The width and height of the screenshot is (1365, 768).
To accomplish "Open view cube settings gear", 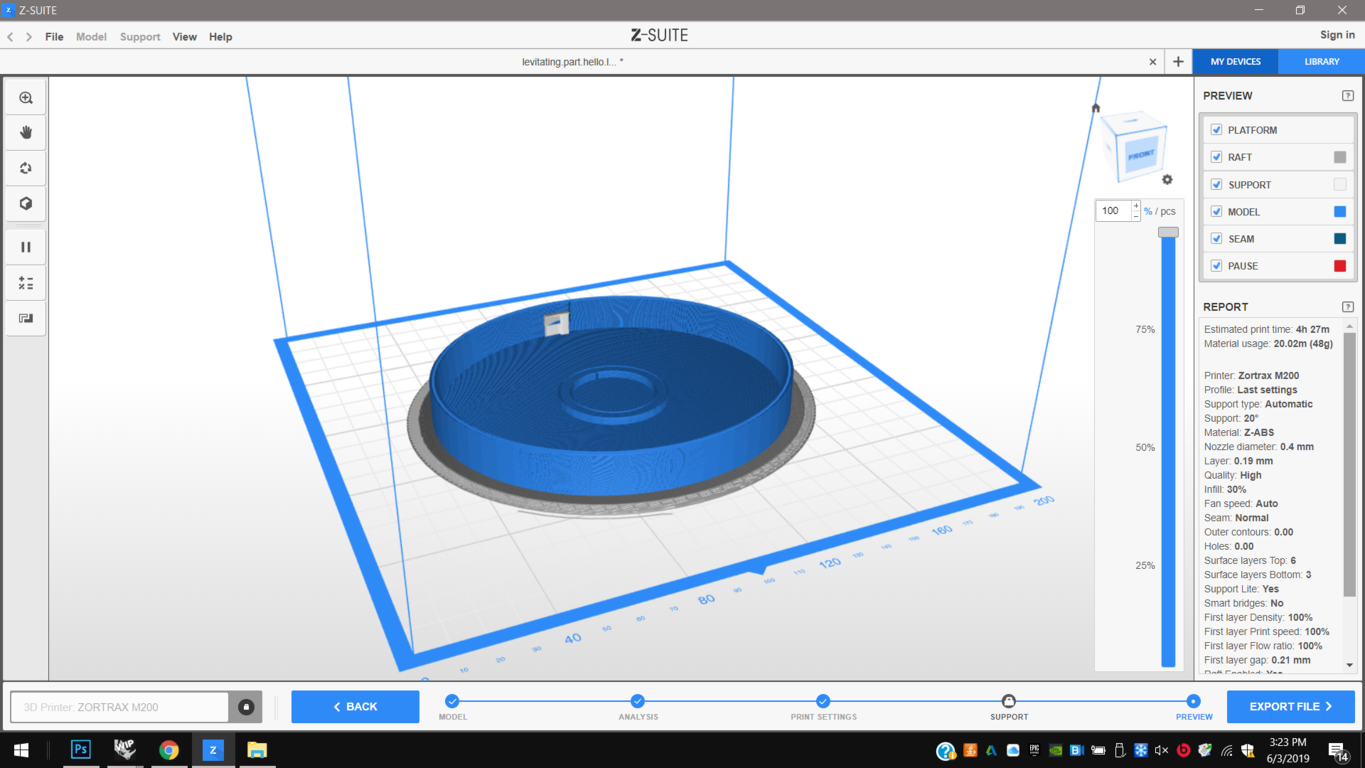I will coord(1167,180).
